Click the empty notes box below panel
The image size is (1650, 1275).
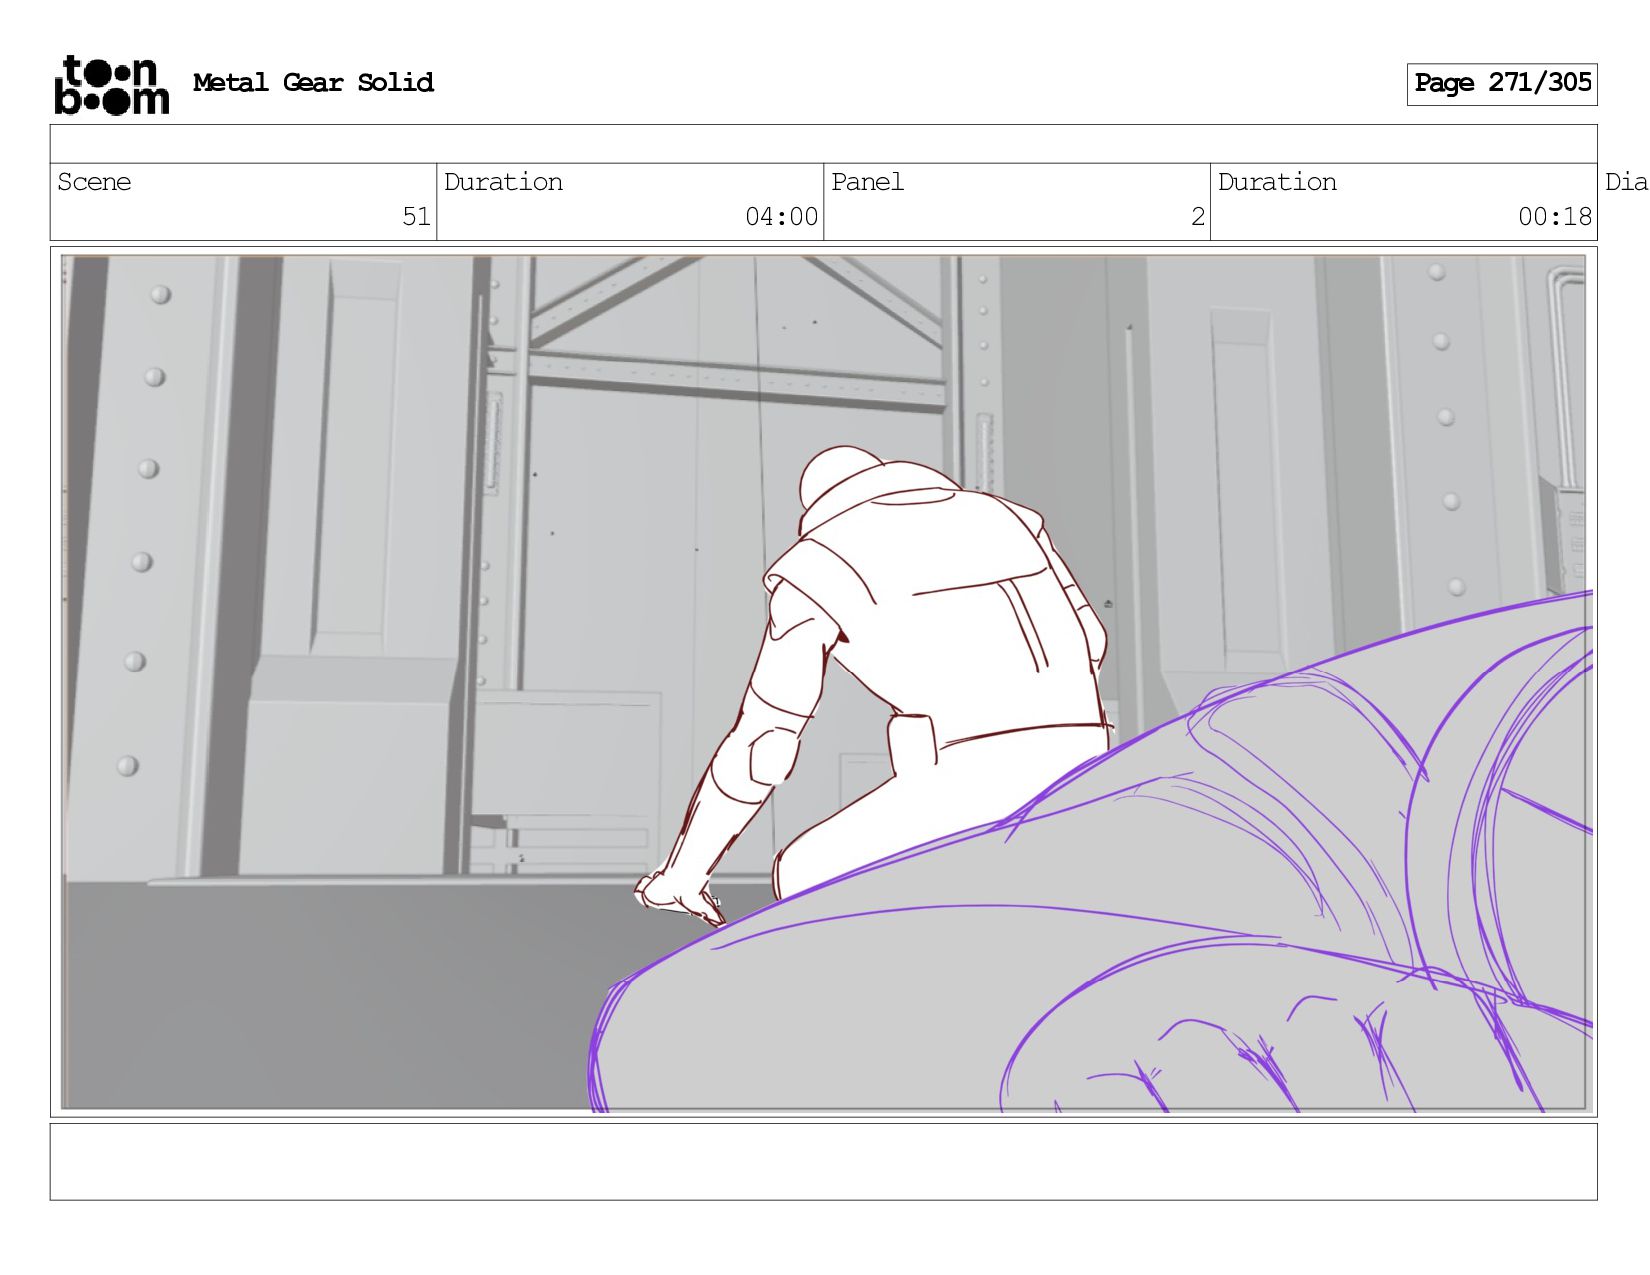click(x=823, y=1162)
